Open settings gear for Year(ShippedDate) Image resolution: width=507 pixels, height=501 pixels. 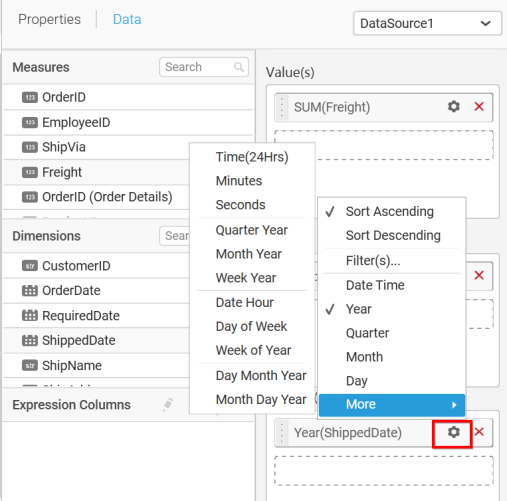coord(453,432)
